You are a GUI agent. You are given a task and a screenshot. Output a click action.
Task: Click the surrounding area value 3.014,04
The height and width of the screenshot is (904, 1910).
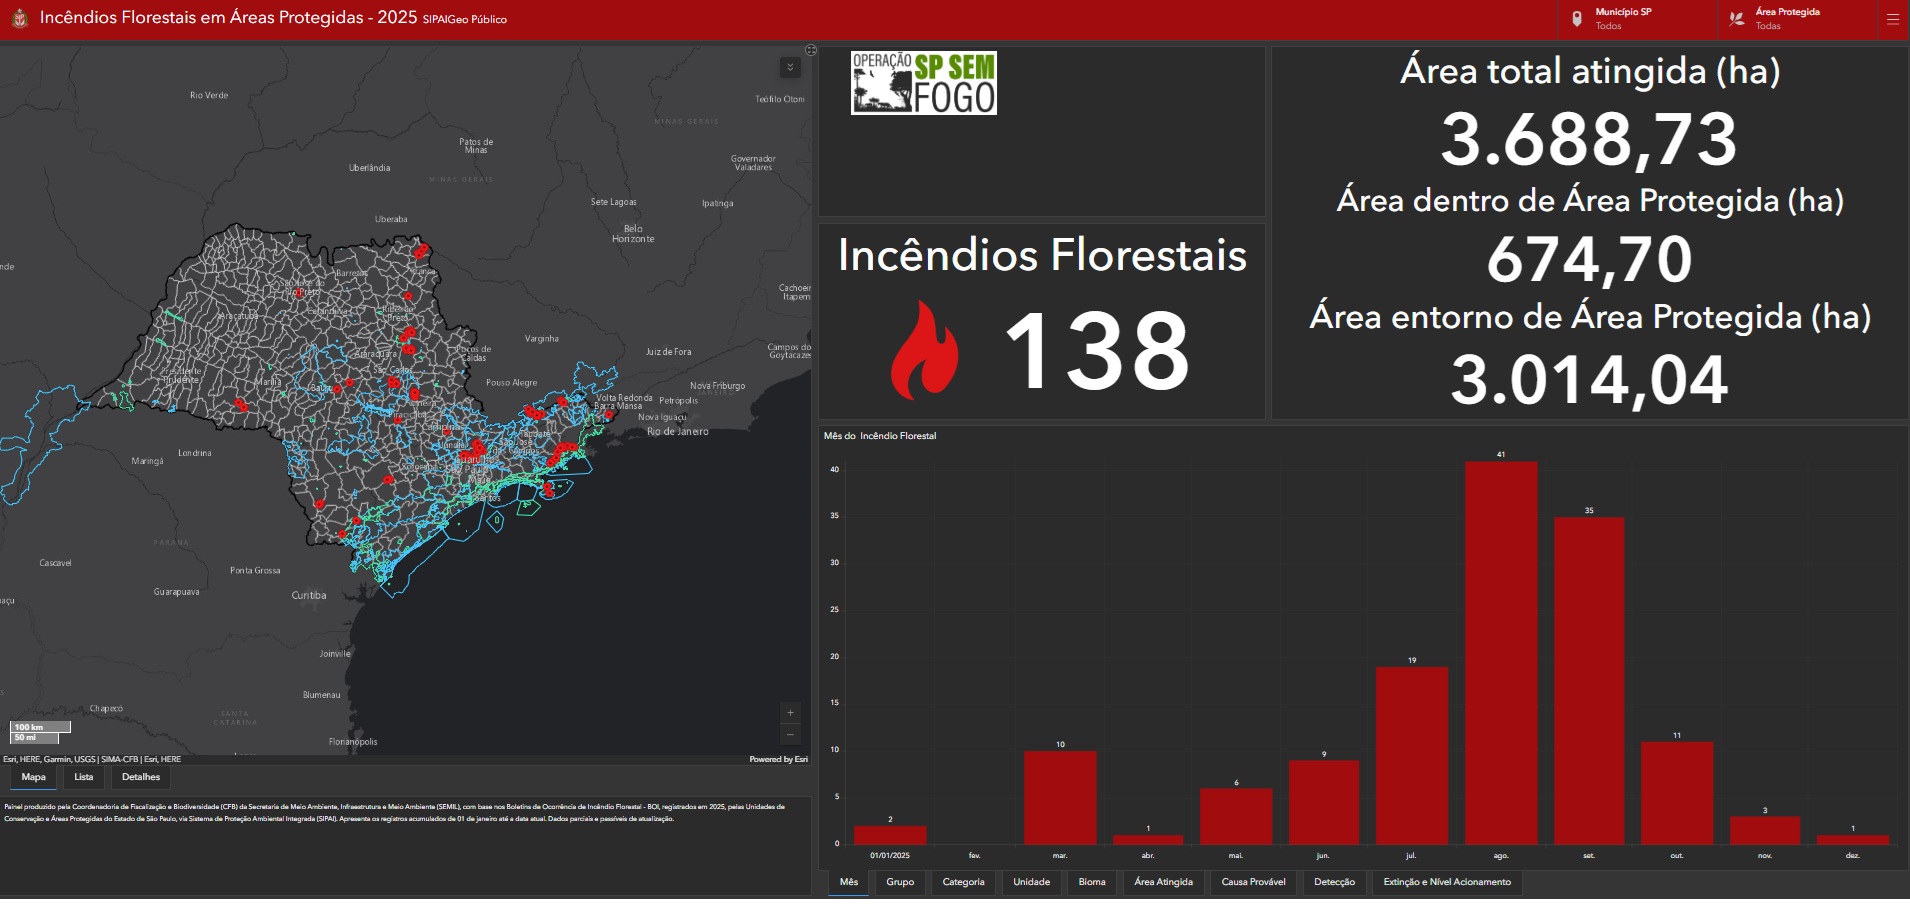click(1590, 380)
